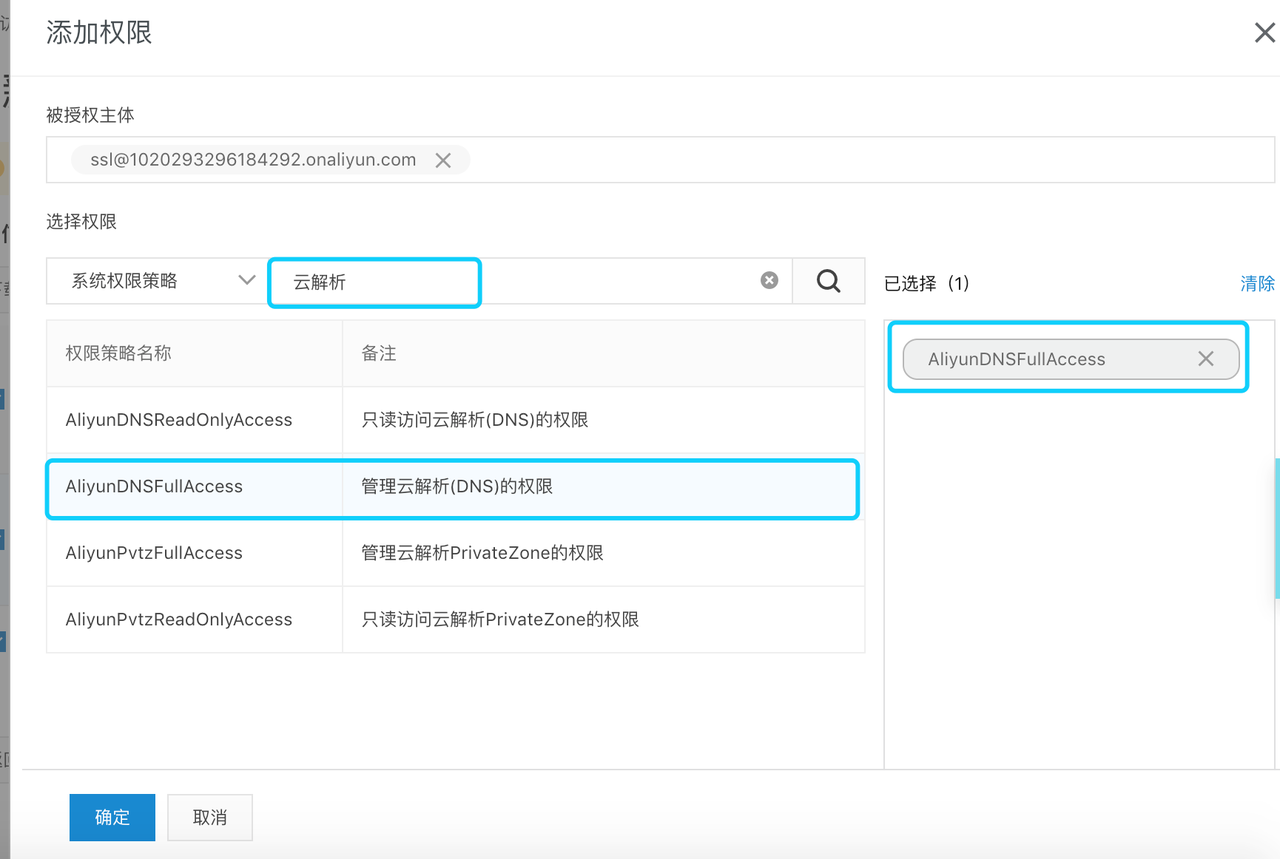Confirm with the 确定 button

point(112,817)
